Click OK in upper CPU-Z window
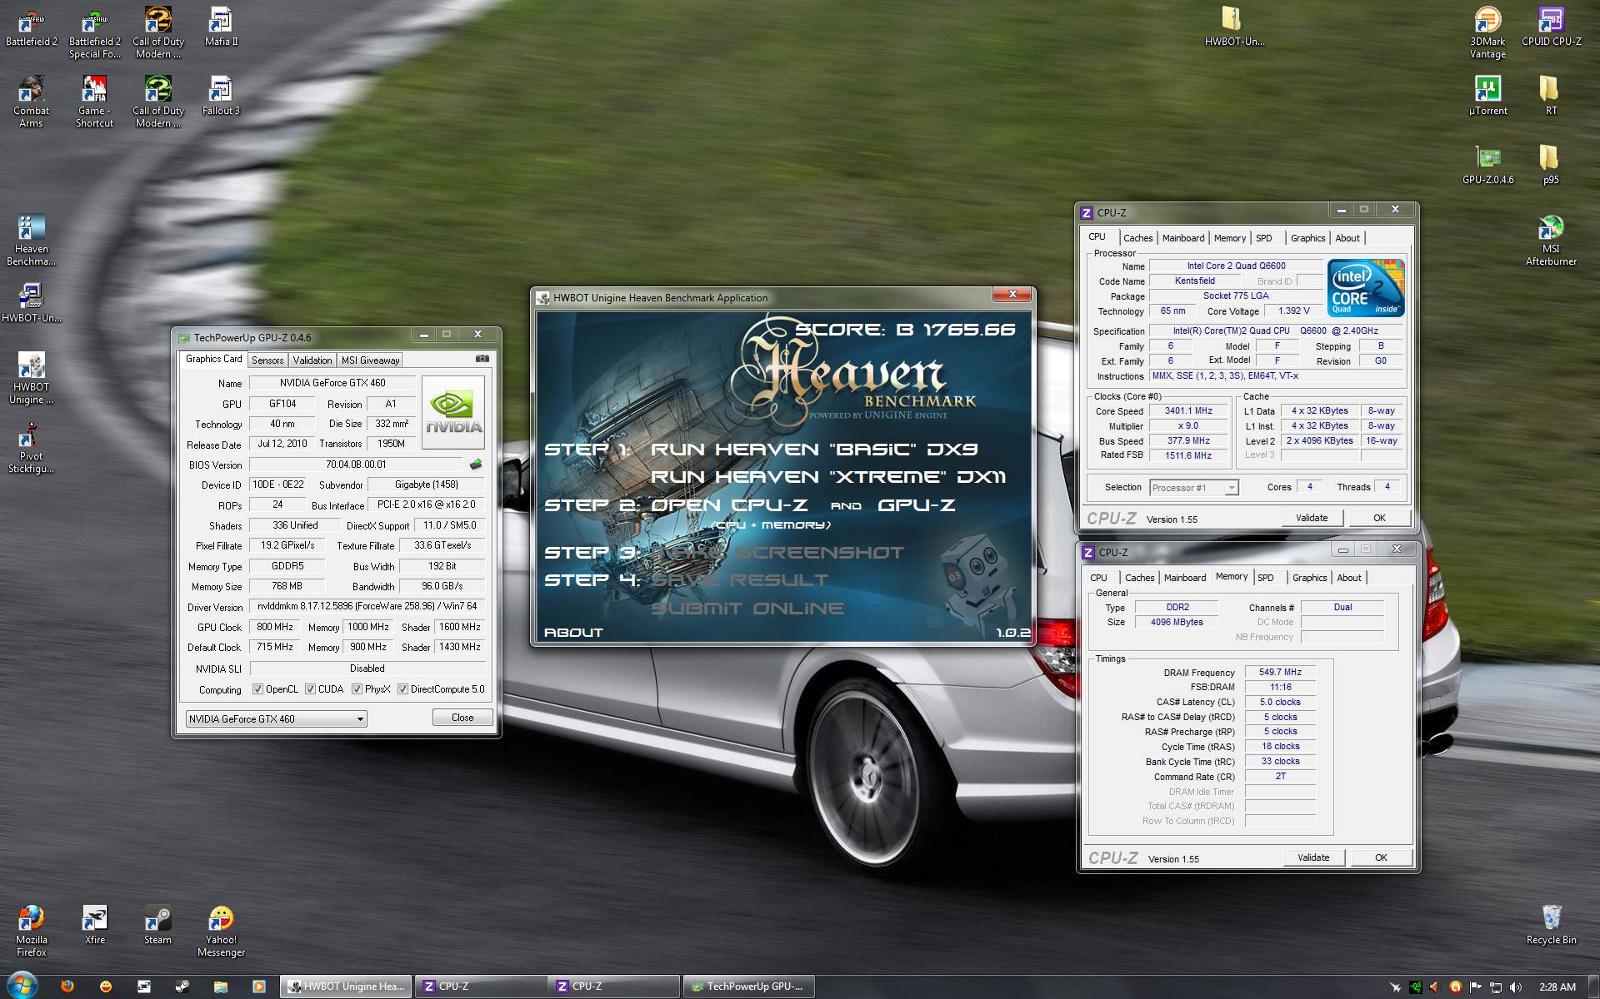The height and width of the screenshot is (999, 1600). 1379,518
